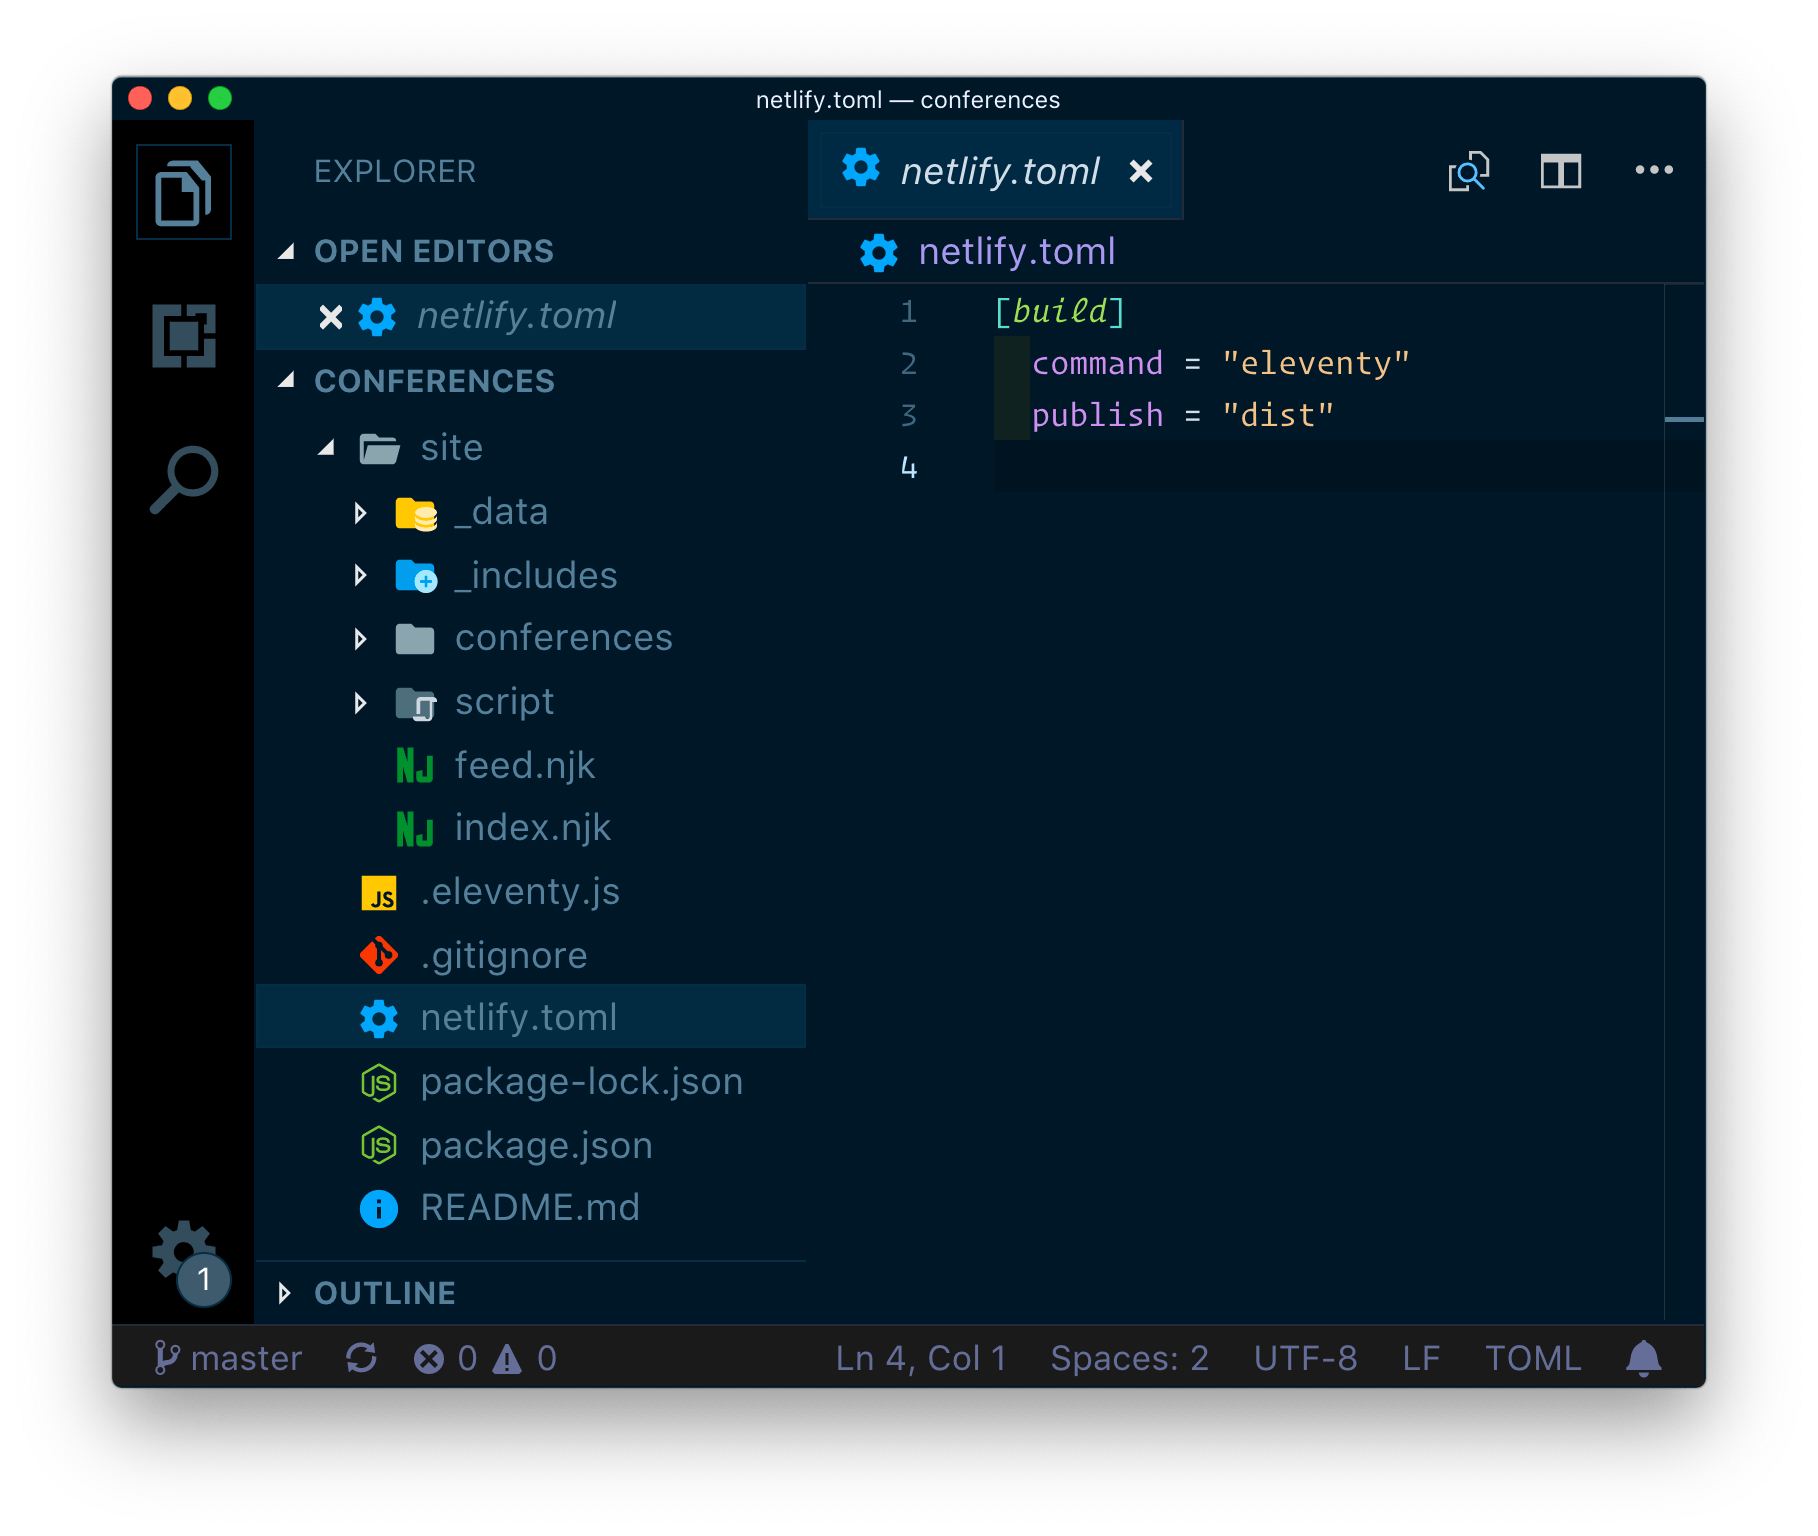Viewport: 1818px width, 1536px height.
Task: Open the Explorer view in activity bar
Action: pos(184,192)
